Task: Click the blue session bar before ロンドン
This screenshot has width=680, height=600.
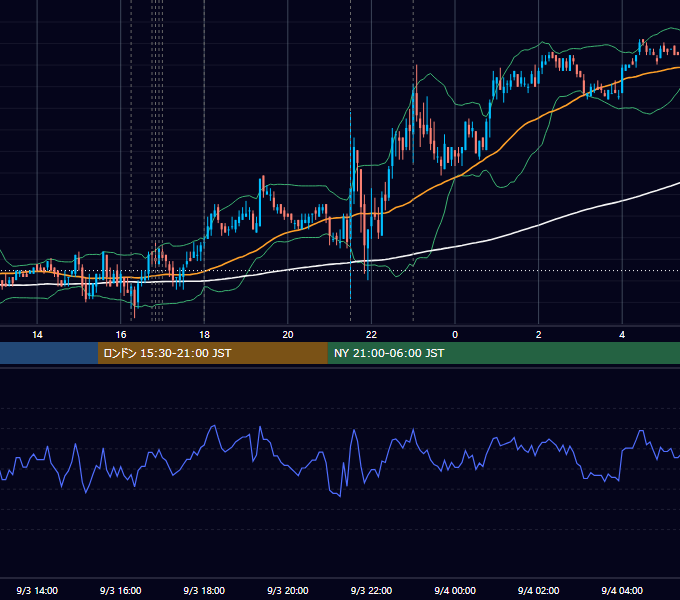Action: point(49,353)
